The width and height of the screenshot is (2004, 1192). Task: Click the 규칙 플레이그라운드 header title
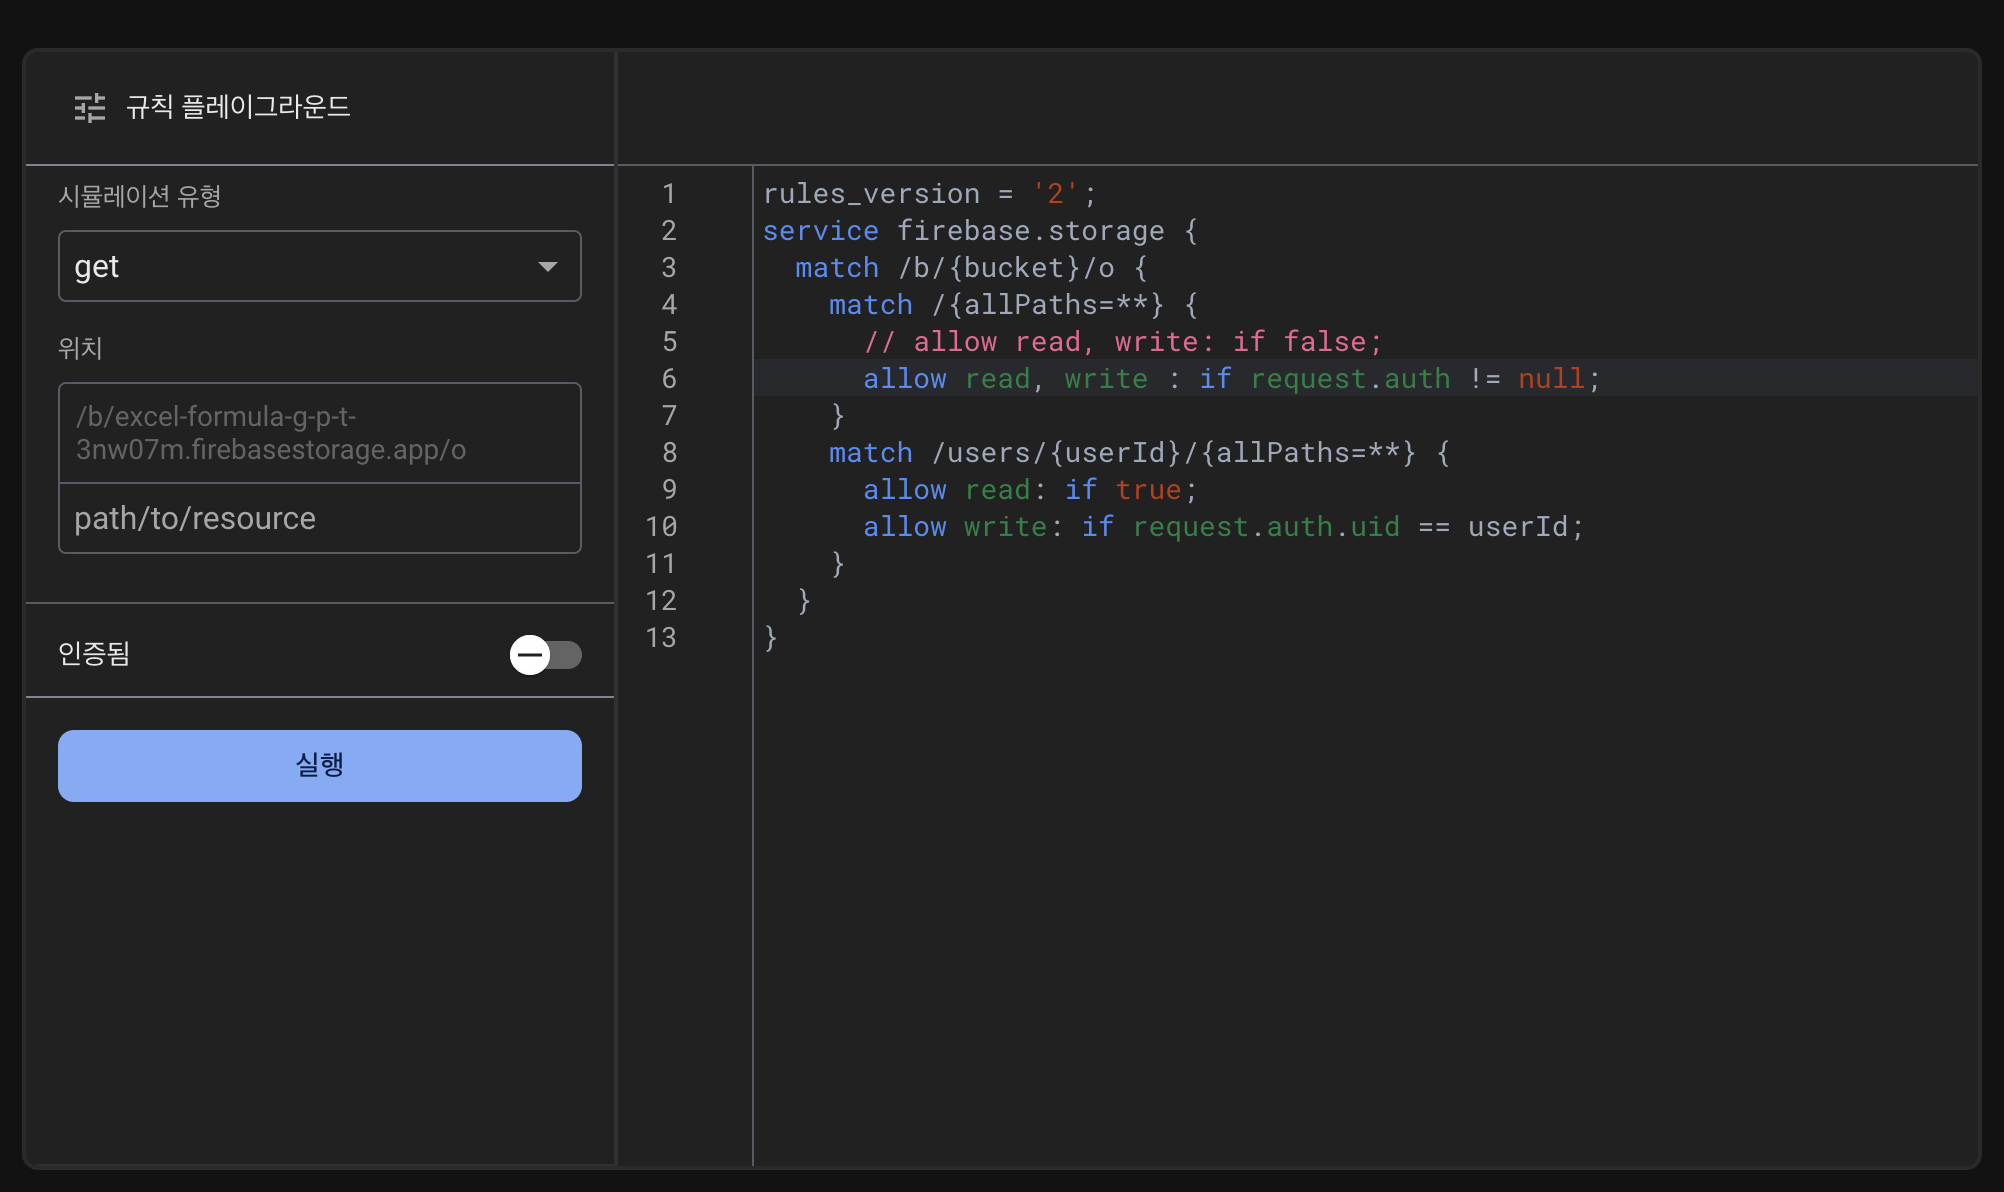[x=238, y=107]
